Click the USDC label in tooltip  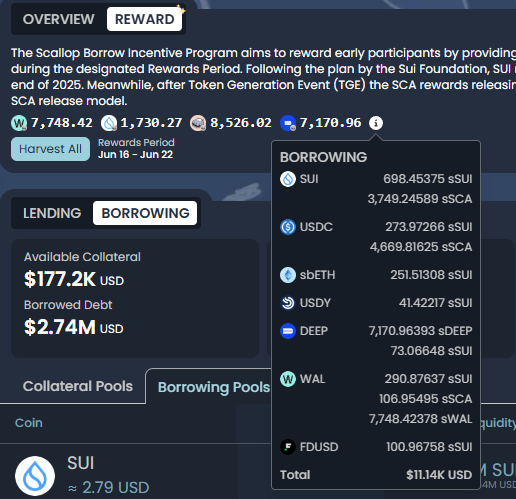(x=316, y=227)
